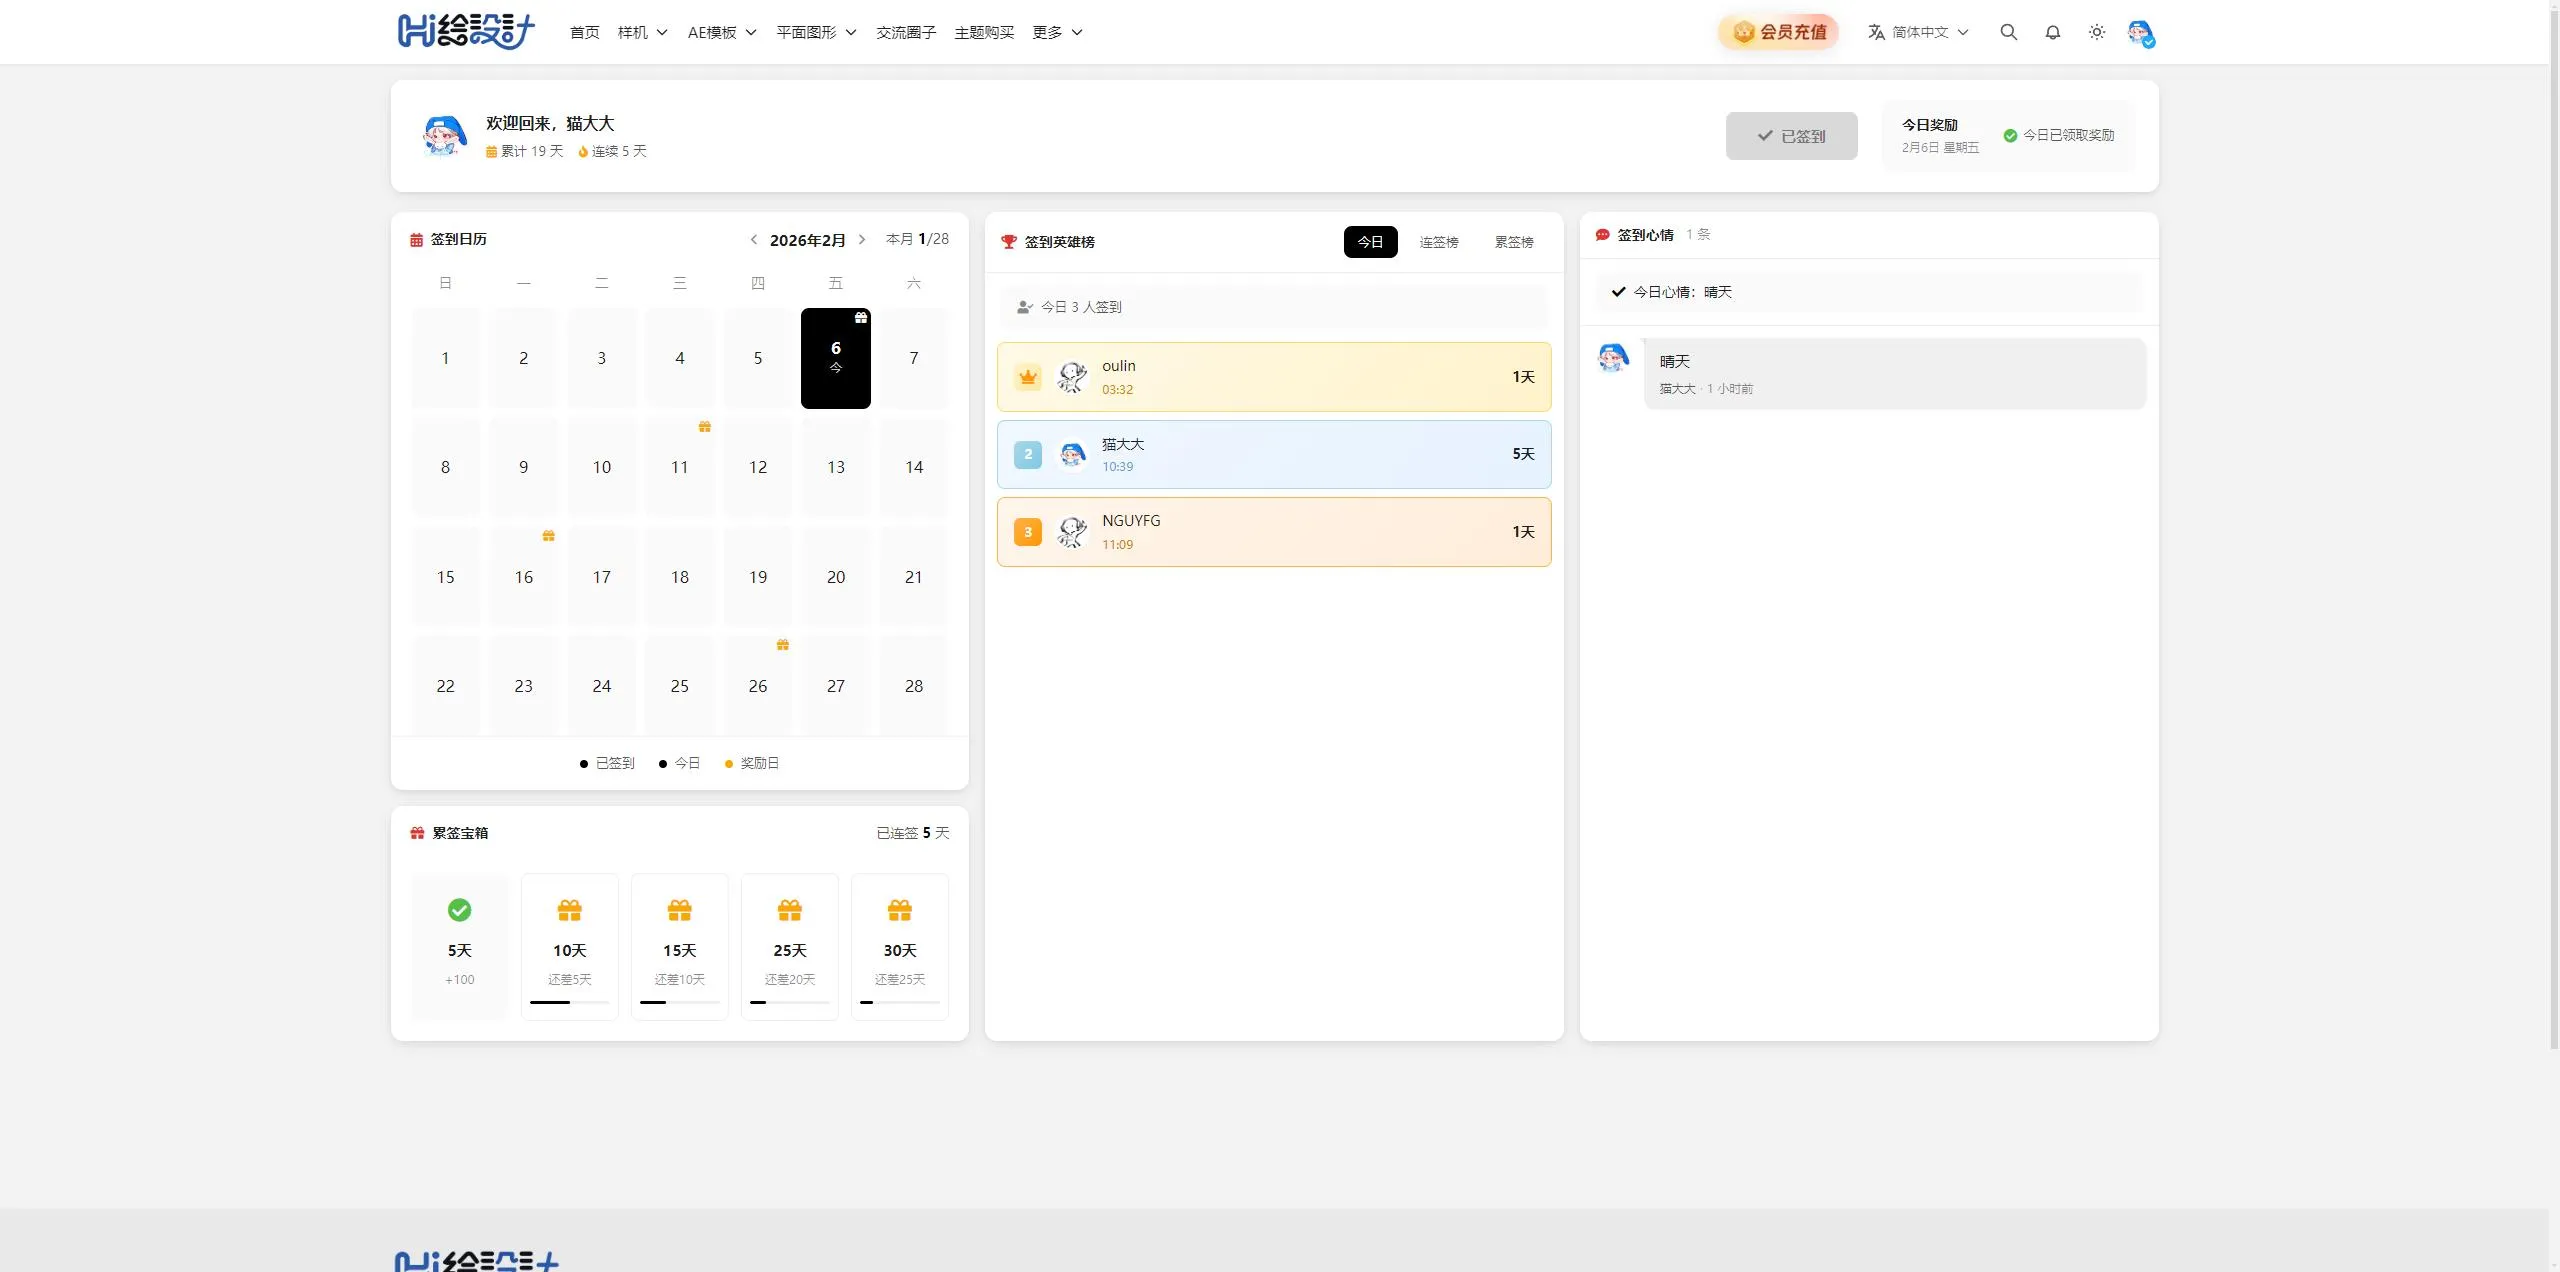
Task: Switch to the 累签榜 tab
Action: [x=1513, y=242]
